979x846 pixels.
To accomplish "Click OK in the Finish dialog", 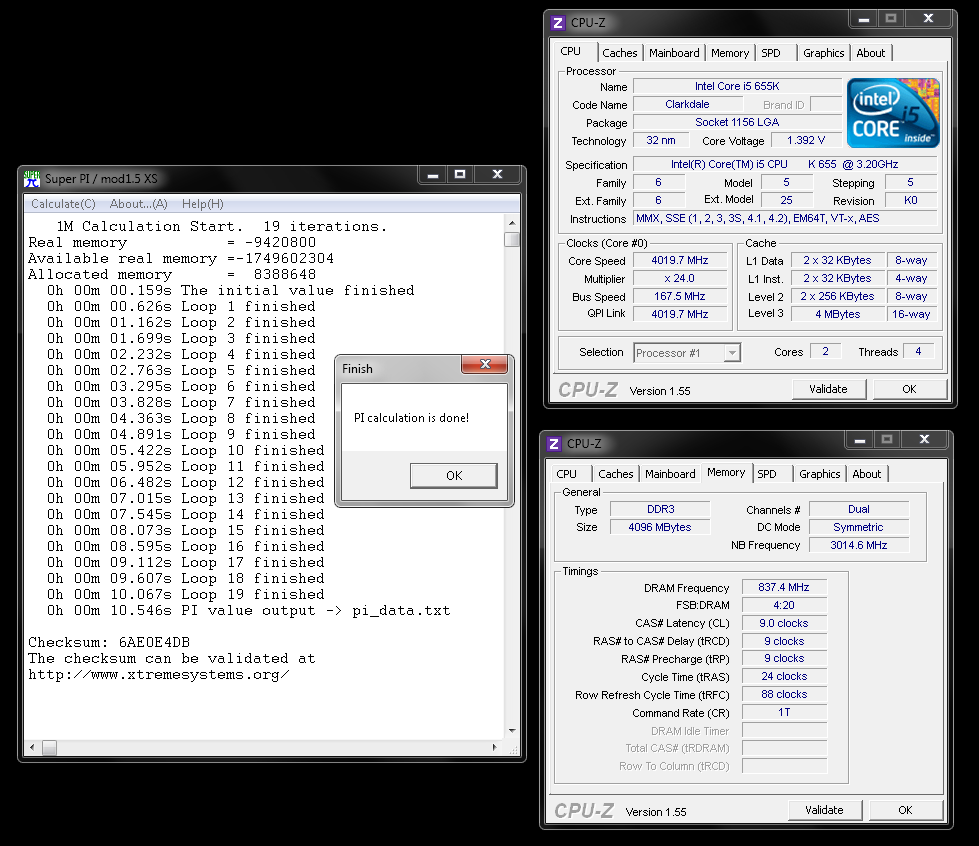I will (454, 476).
